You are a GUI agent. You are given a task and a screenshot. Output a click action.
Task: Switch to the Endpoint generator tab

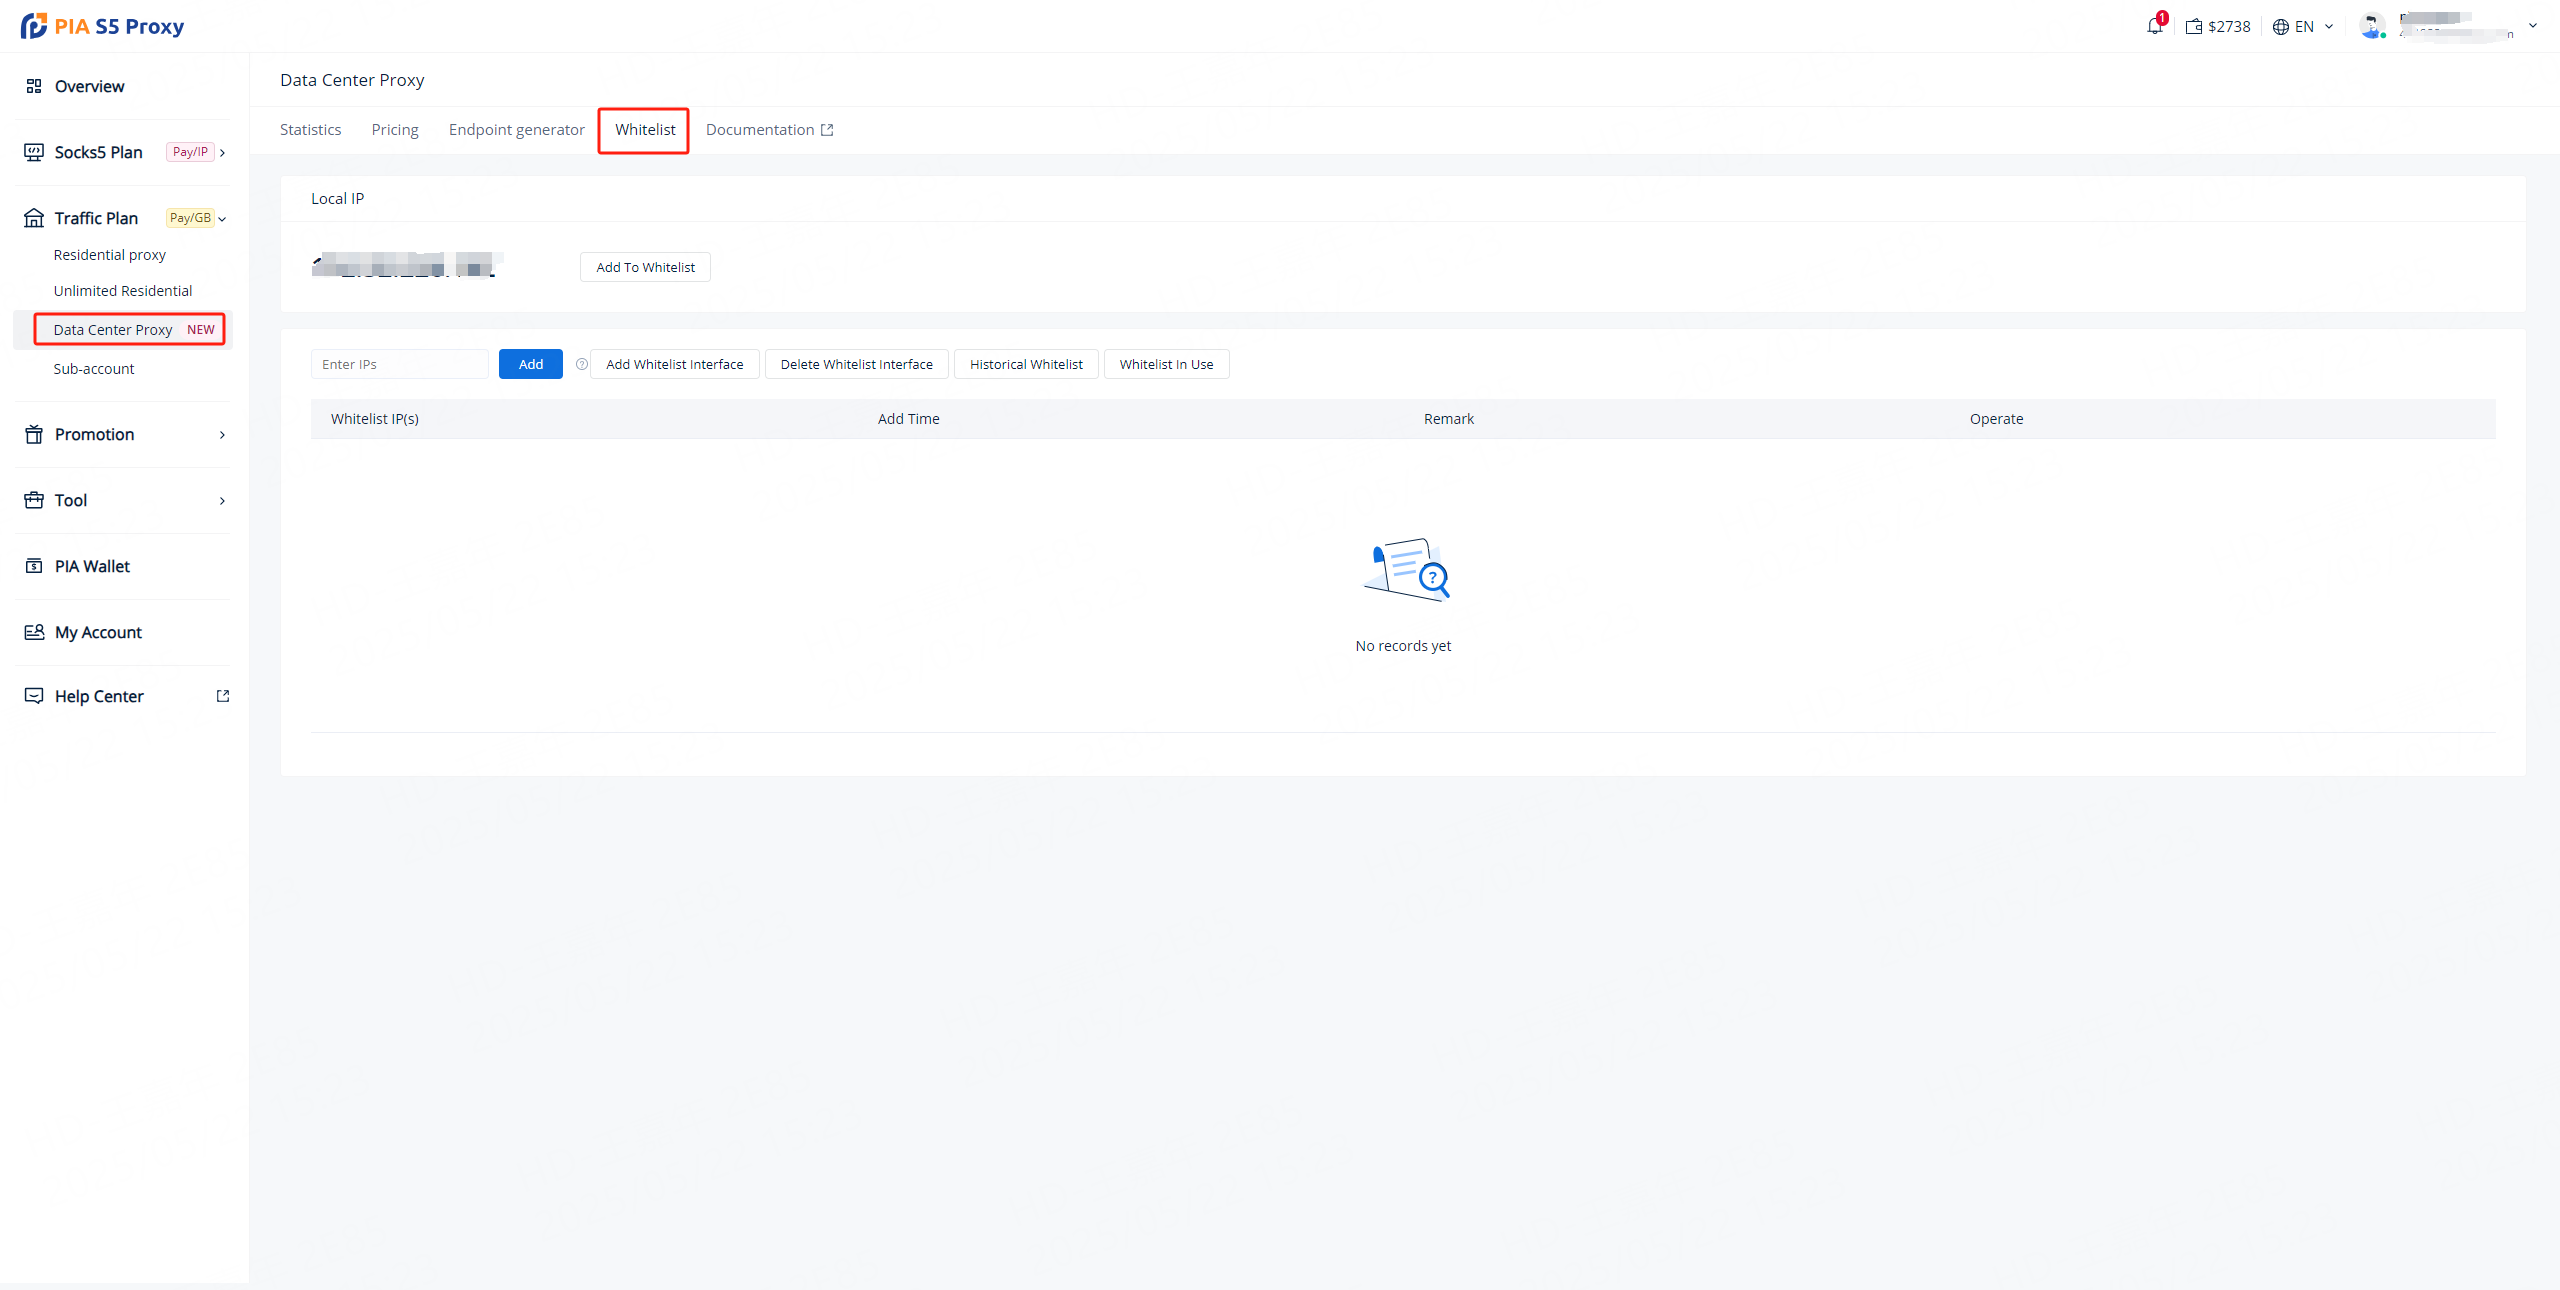click(516, 130)
